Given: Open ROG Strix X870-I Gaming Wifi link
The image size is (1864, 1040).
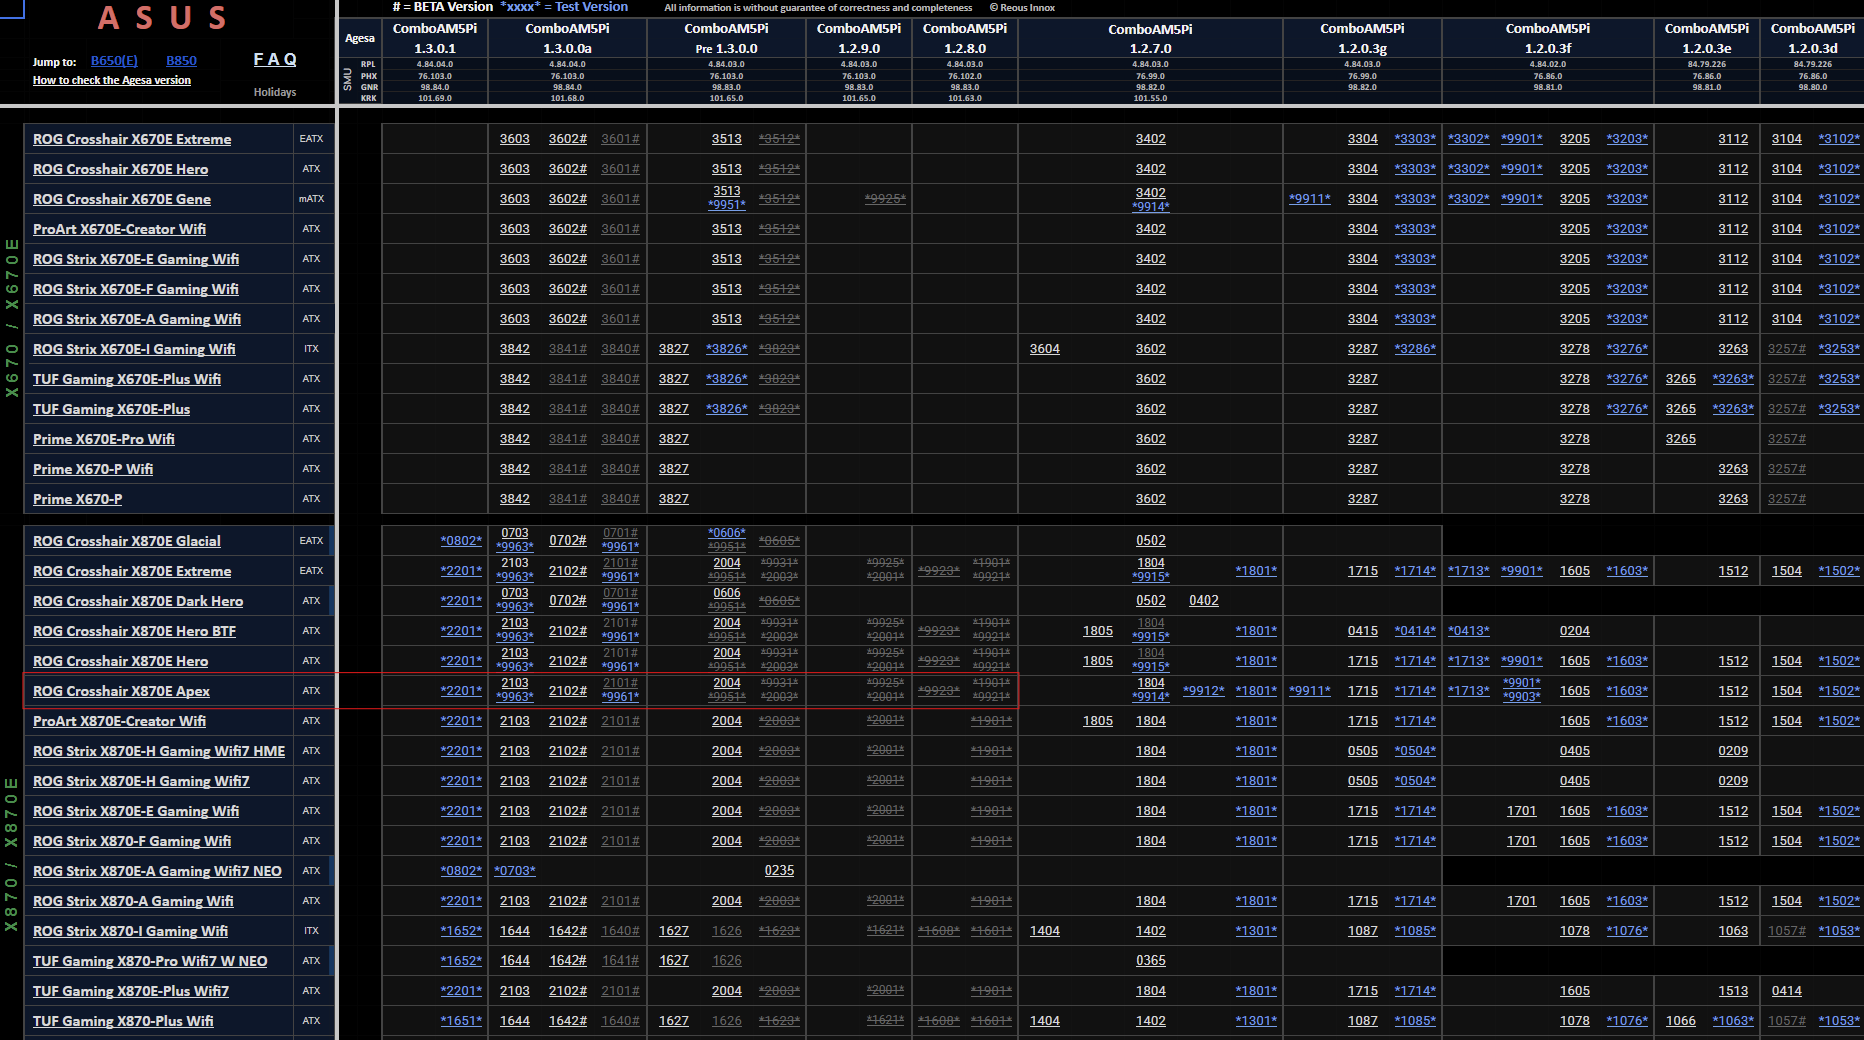Looking at the screenshot, I should (x=130, y=931).
